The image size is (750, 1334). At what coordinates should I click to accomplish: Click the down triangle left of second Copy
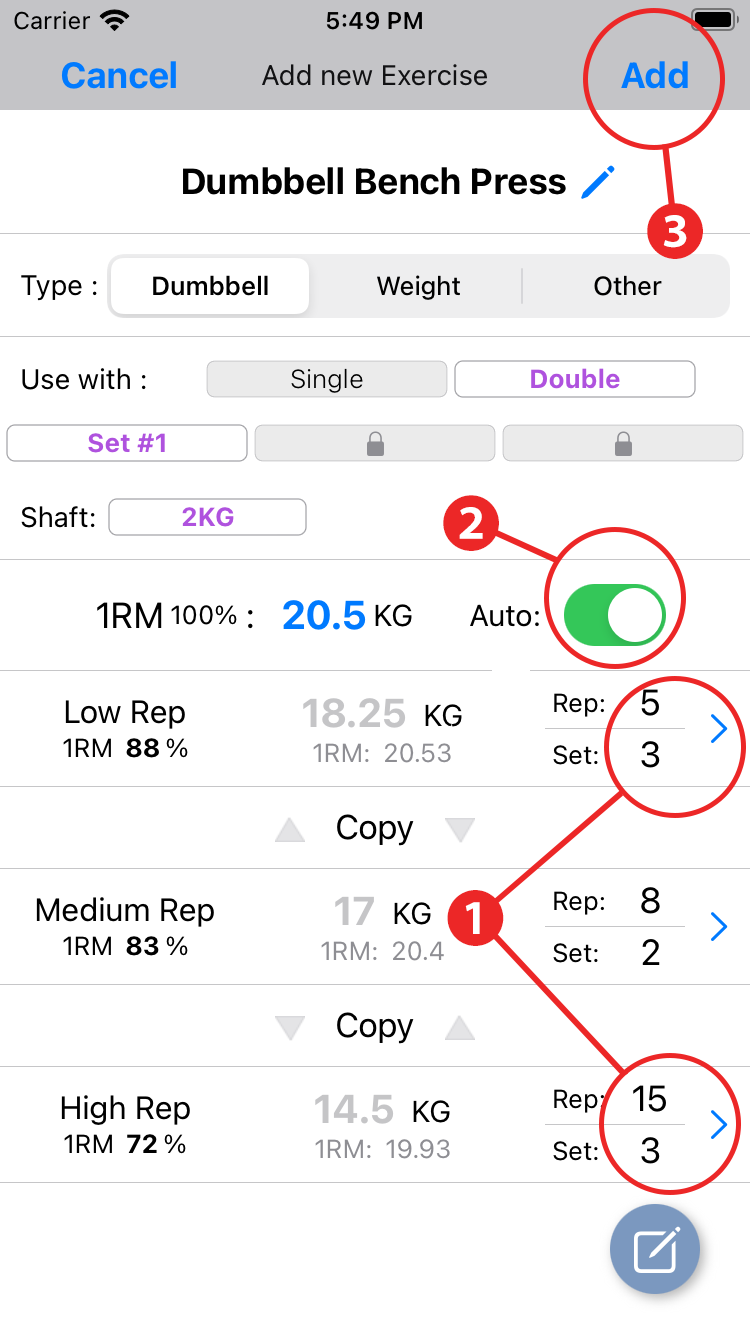290,1027
